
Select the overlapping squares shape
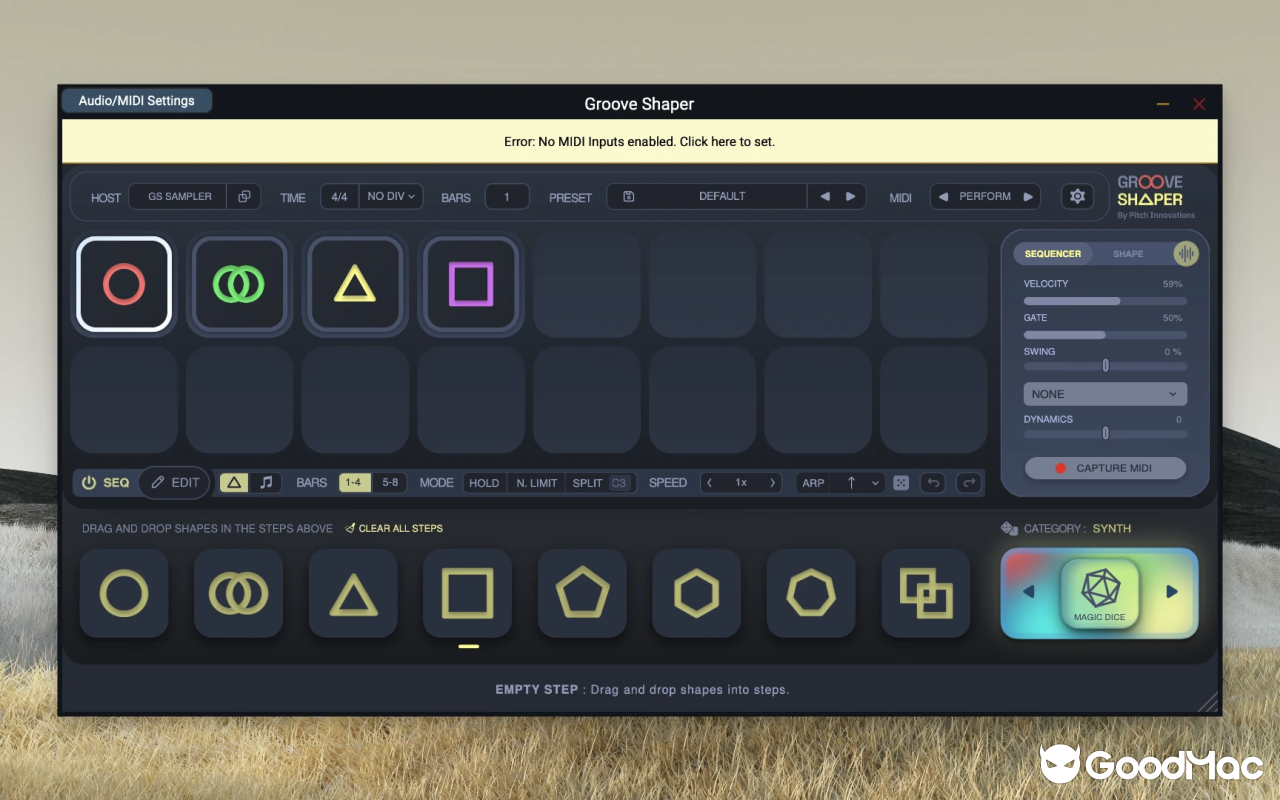point(925,592)
